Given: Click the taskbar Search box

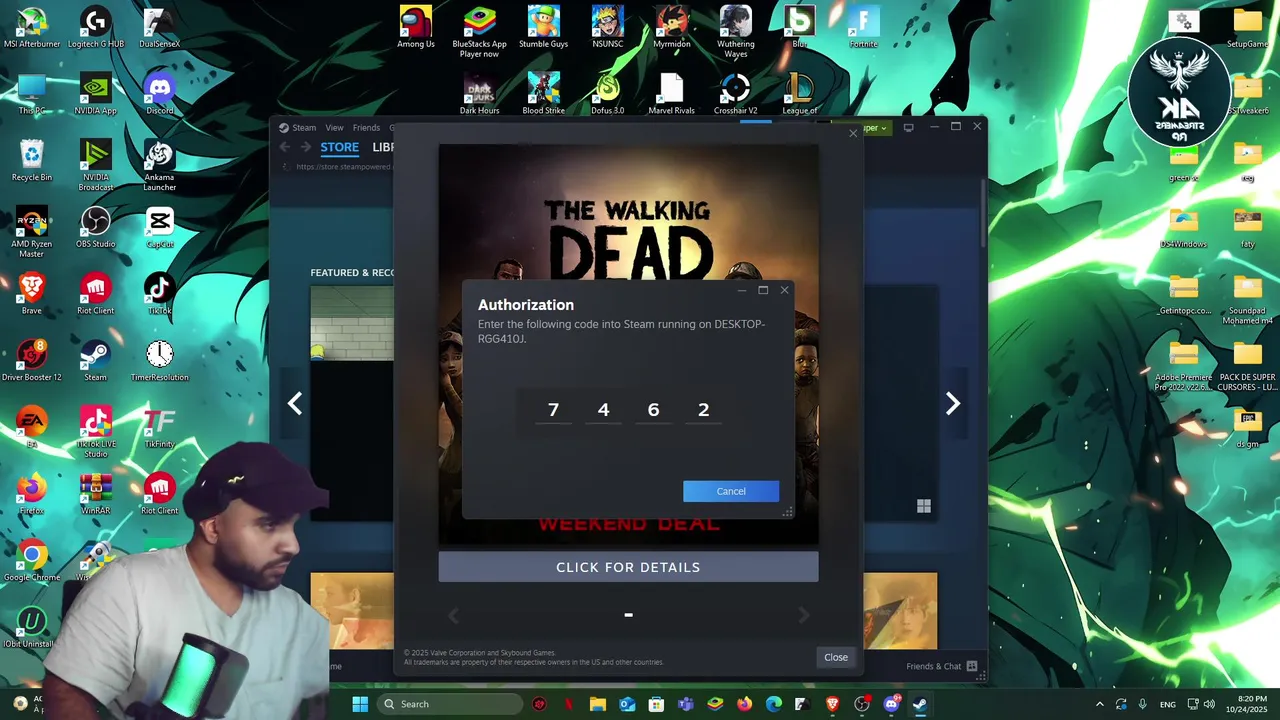Looking at the screenshot, I should pyautogui.click(x=451, y=704).
